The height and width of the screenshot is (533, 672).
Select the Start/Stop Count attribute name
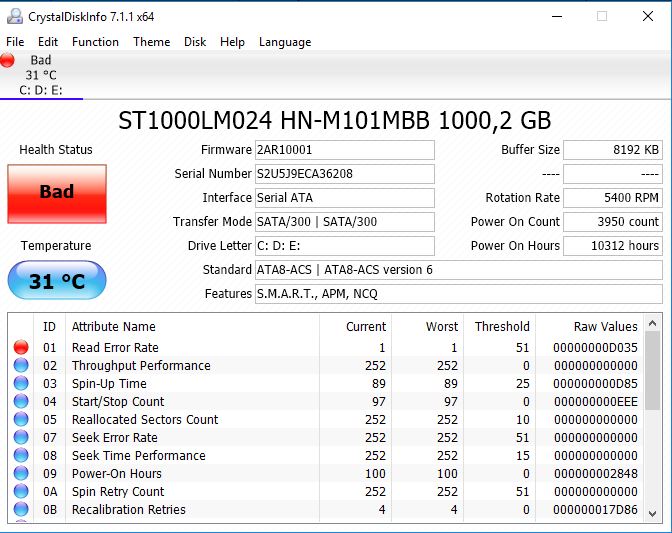pyautogui.click(x=118, y=401)
